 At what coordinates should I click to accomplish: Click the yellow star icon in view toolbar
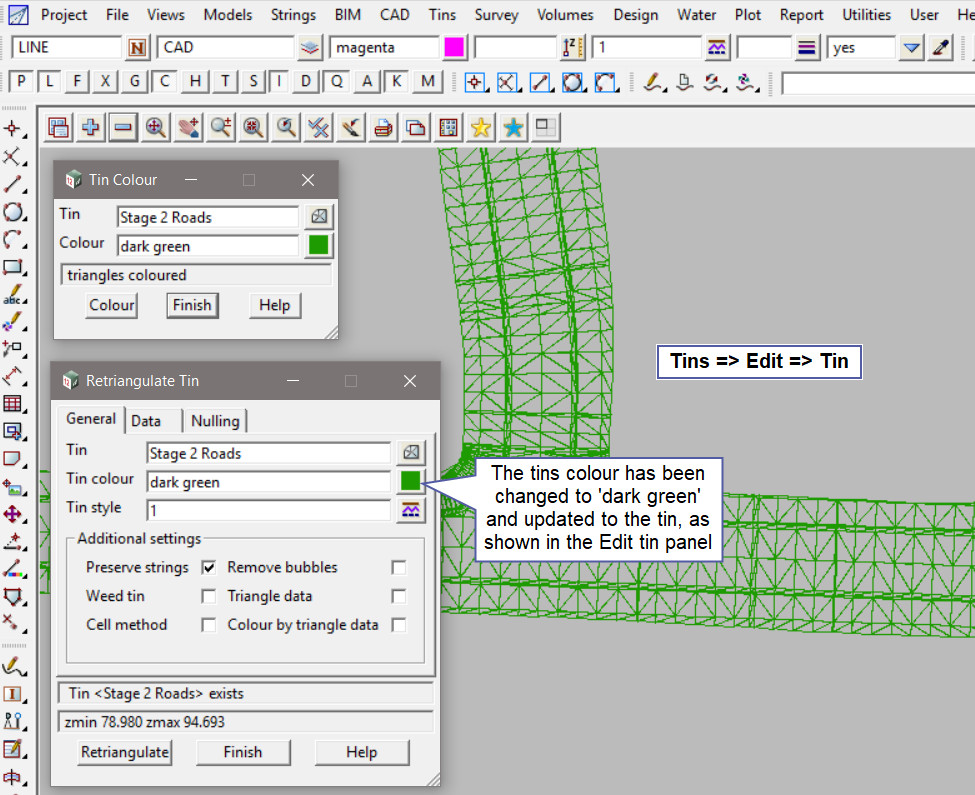[x=481, y=127]
